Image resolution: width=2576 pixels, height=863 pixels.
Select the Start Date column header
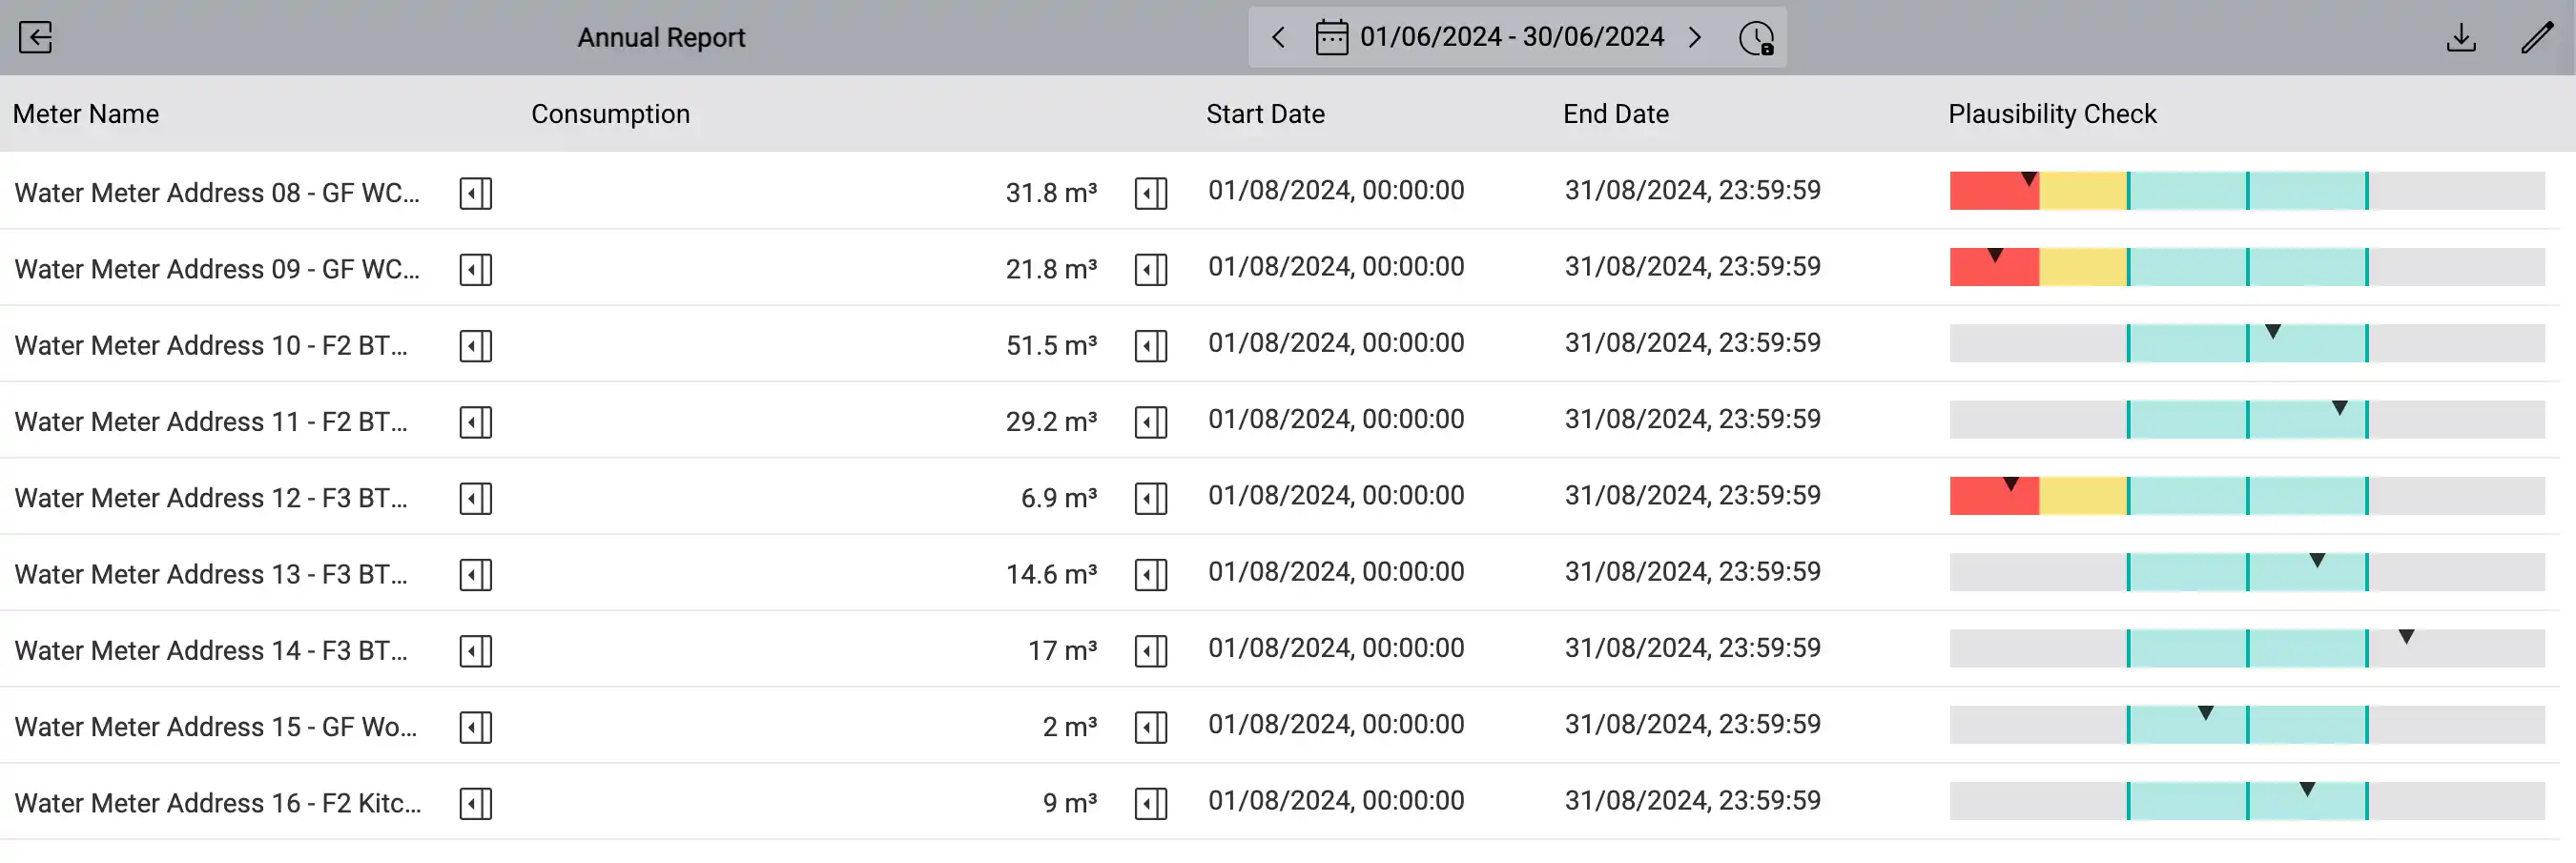(1265, 114)
